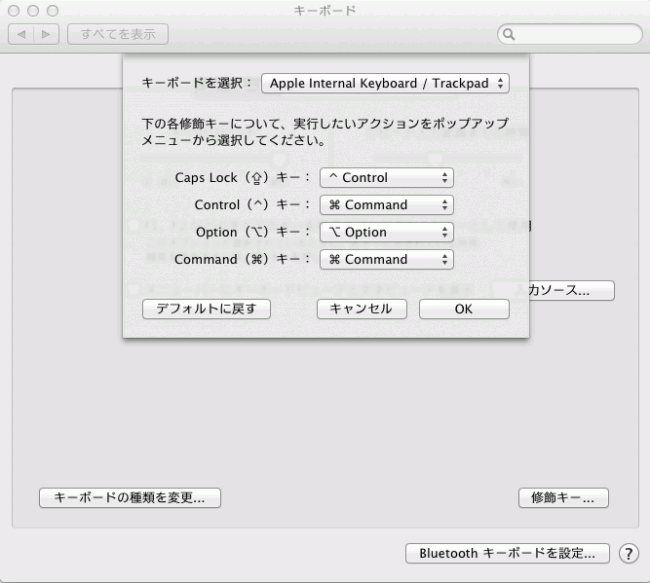Click the window zoom button
This screenshot has width=650, height=583.
pos(53,11)
